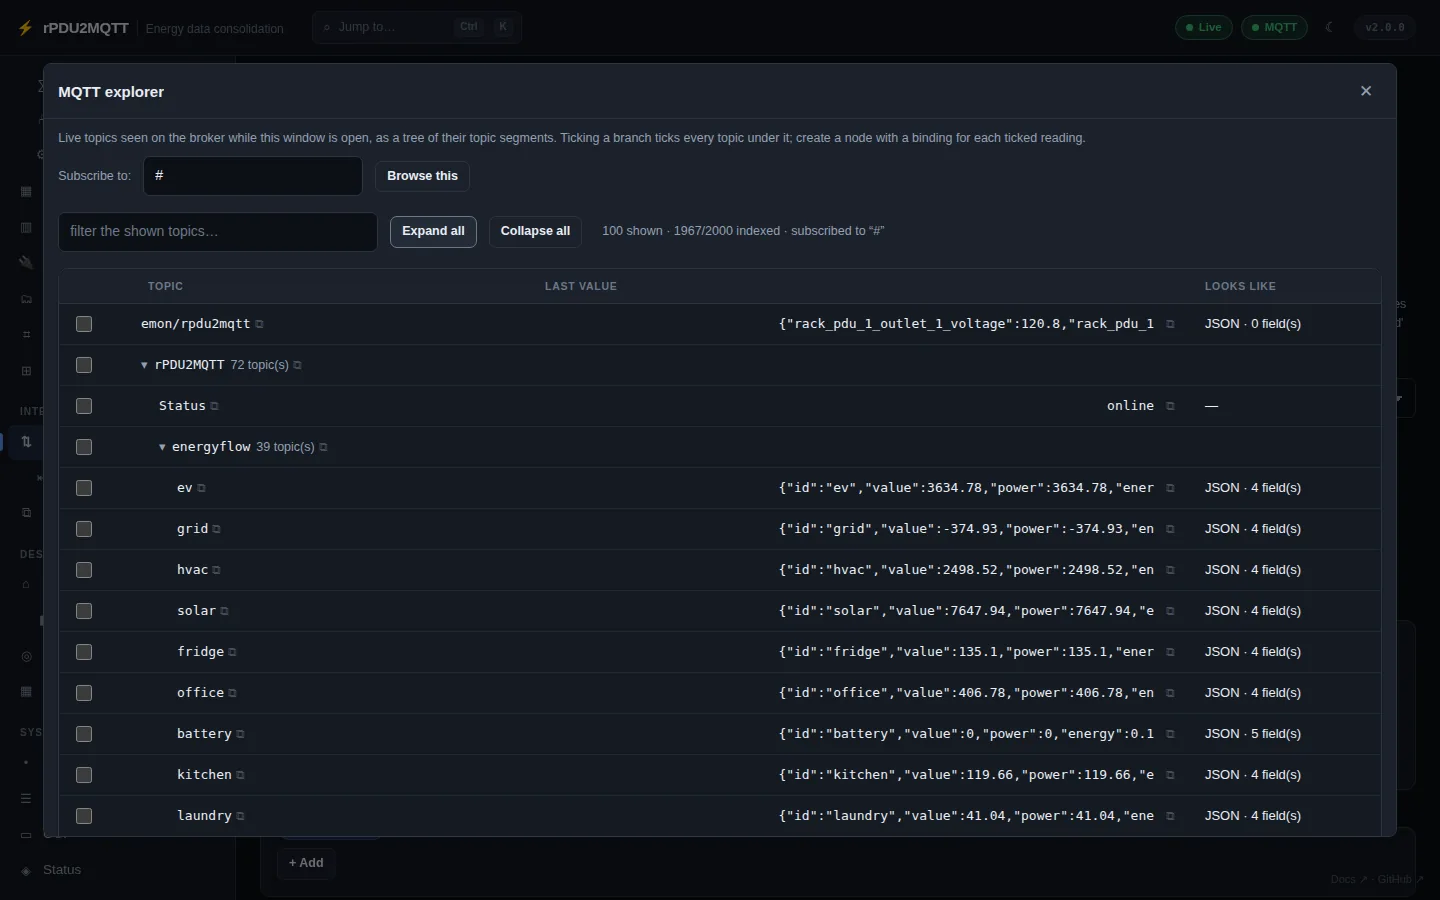Click the MQTT connection badge
Image resolution: width=1440 pixels, height=900 pixels.
pyautogui.click(x=1274, y=27)
